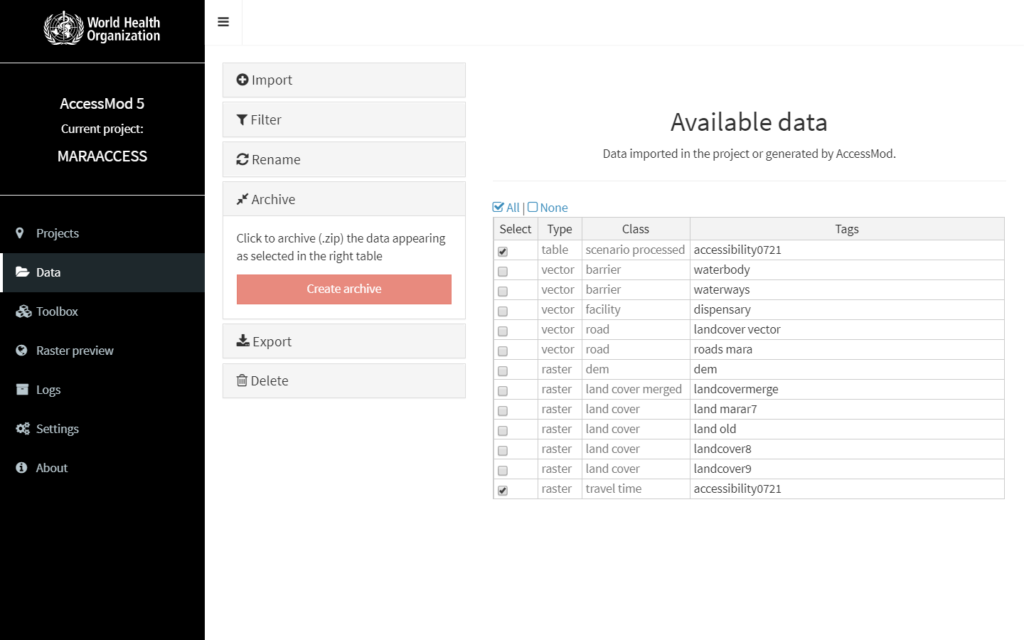The image size is (1024, 640).
Task: Click the None link to deselect everything
Action: pyautogui.click(x=553, y=208)
